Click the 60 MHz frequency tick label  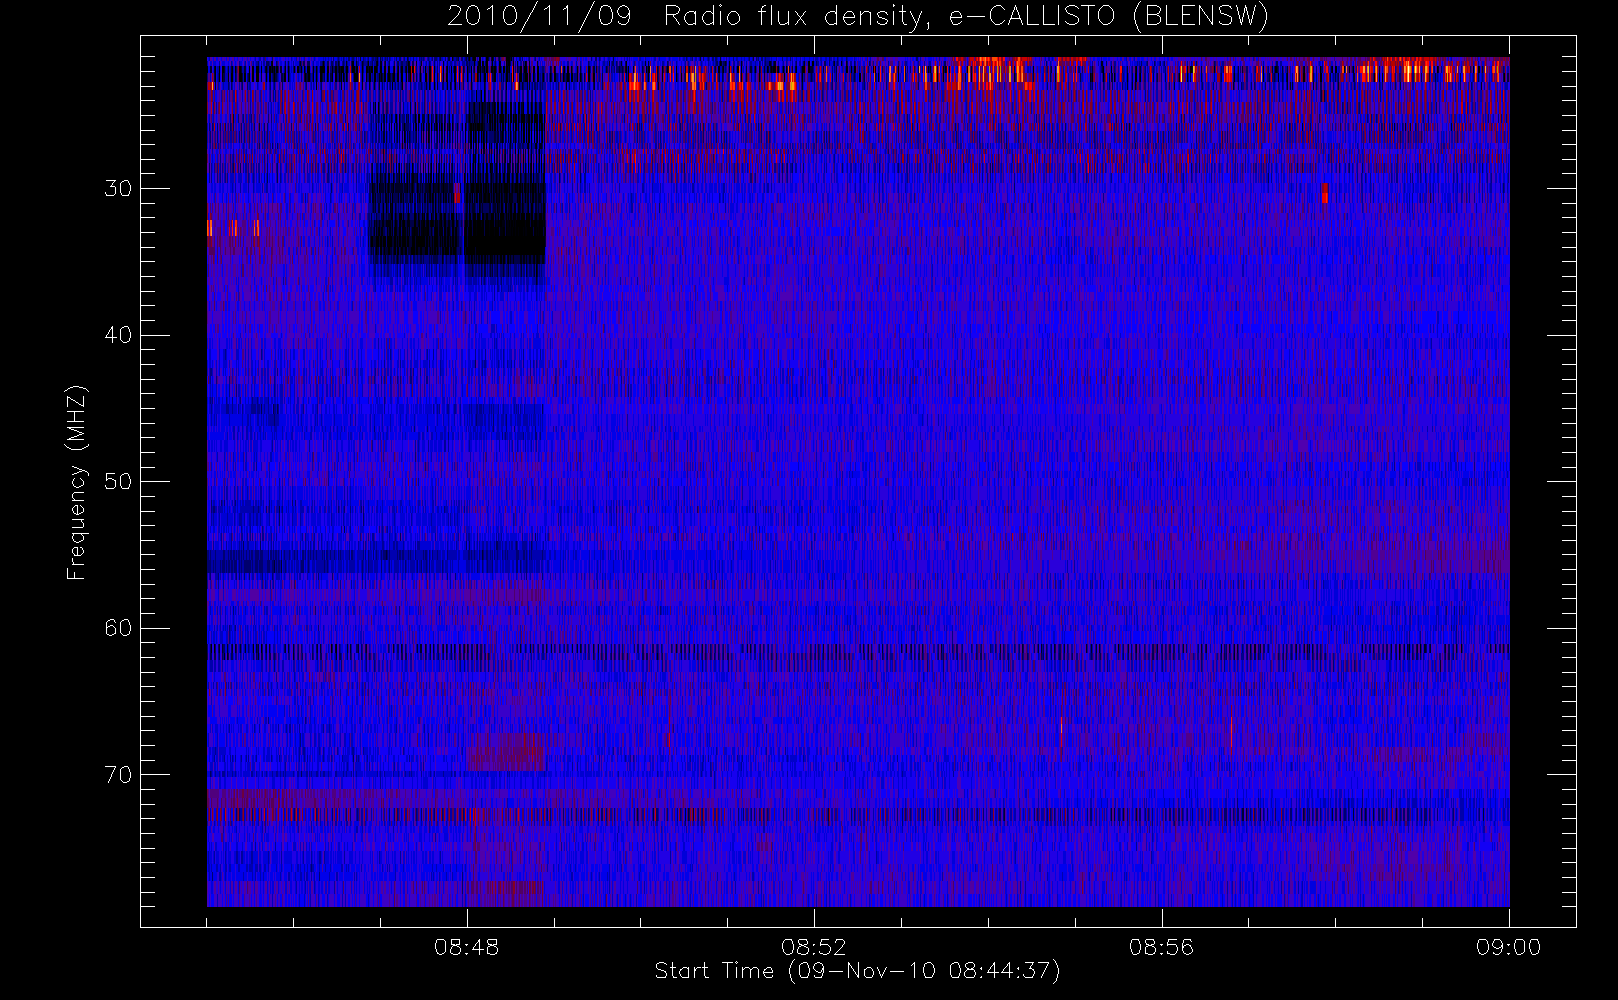[118, 628]
